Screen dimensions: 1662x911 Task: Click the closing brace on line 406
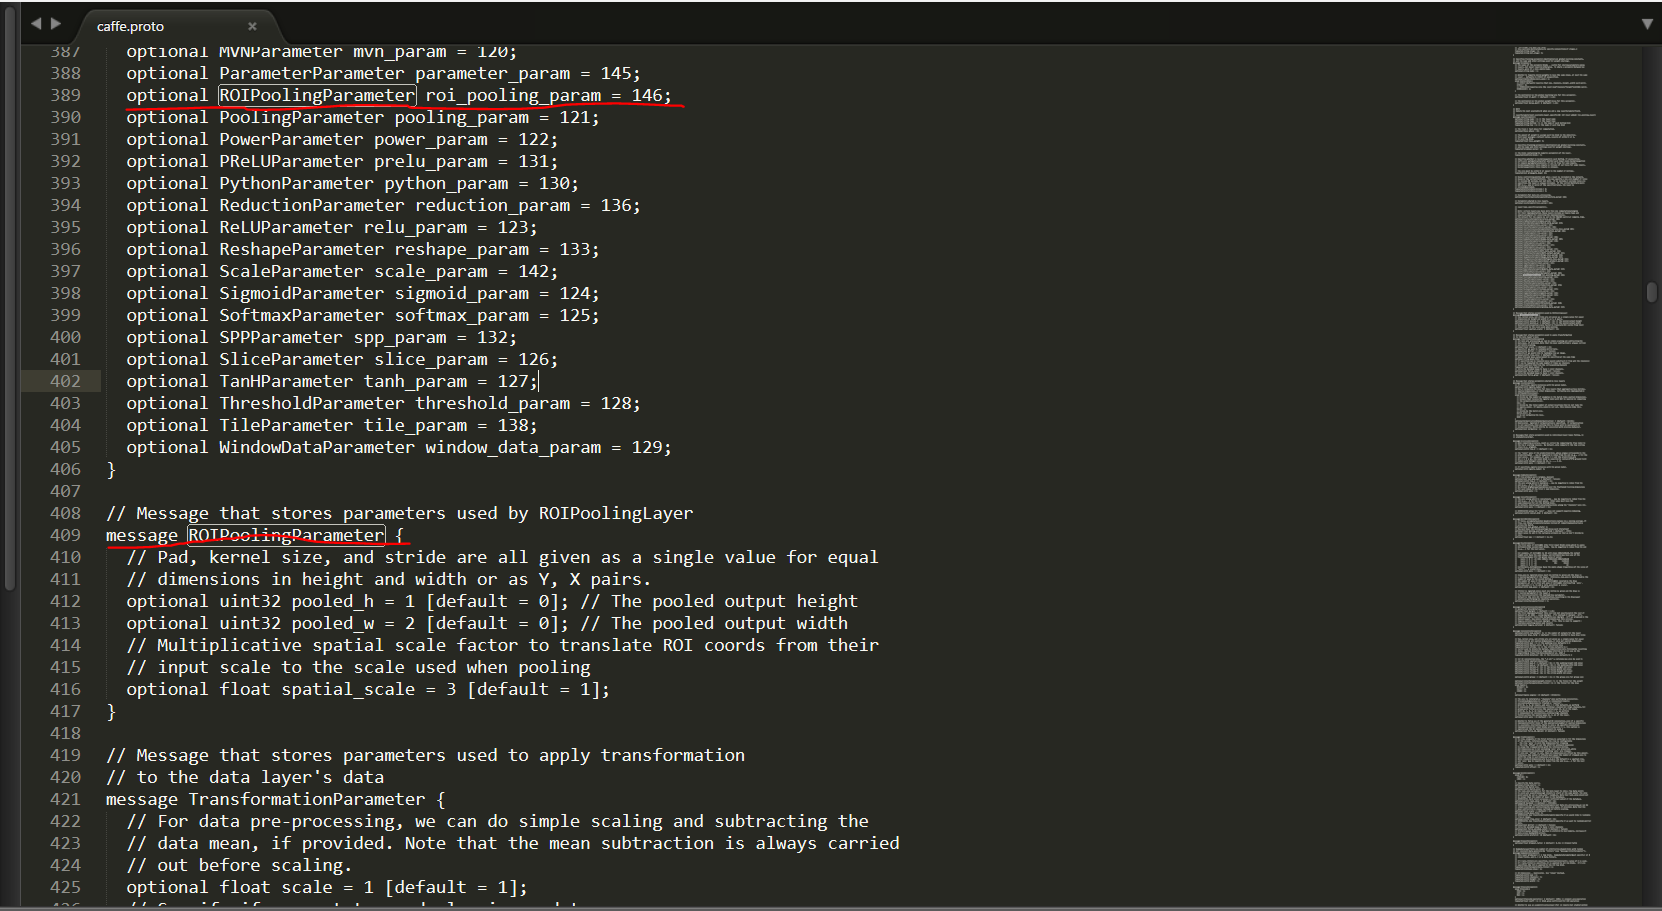coord(111,469)
